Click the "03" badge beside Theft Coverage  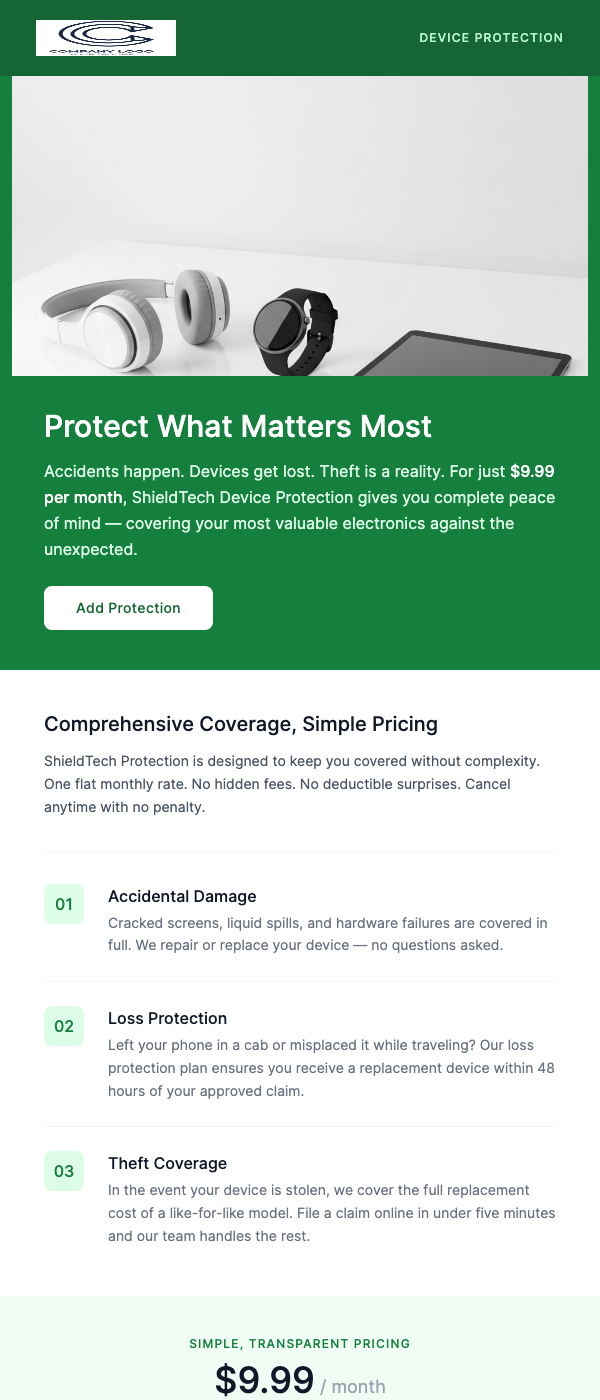pos(64,1171)
